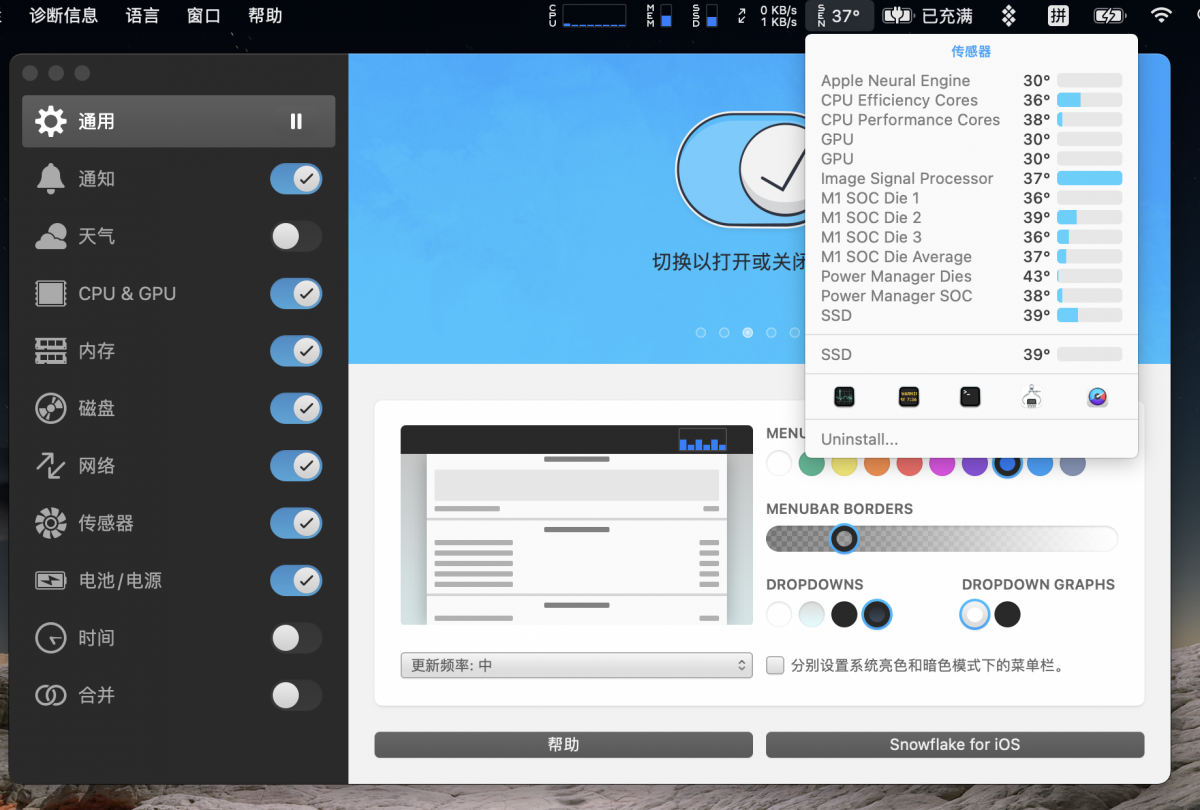Open Activity Monitor icon in sensors dropdown
Screen dimensions: 1200x810
click(x=844, y=397)
